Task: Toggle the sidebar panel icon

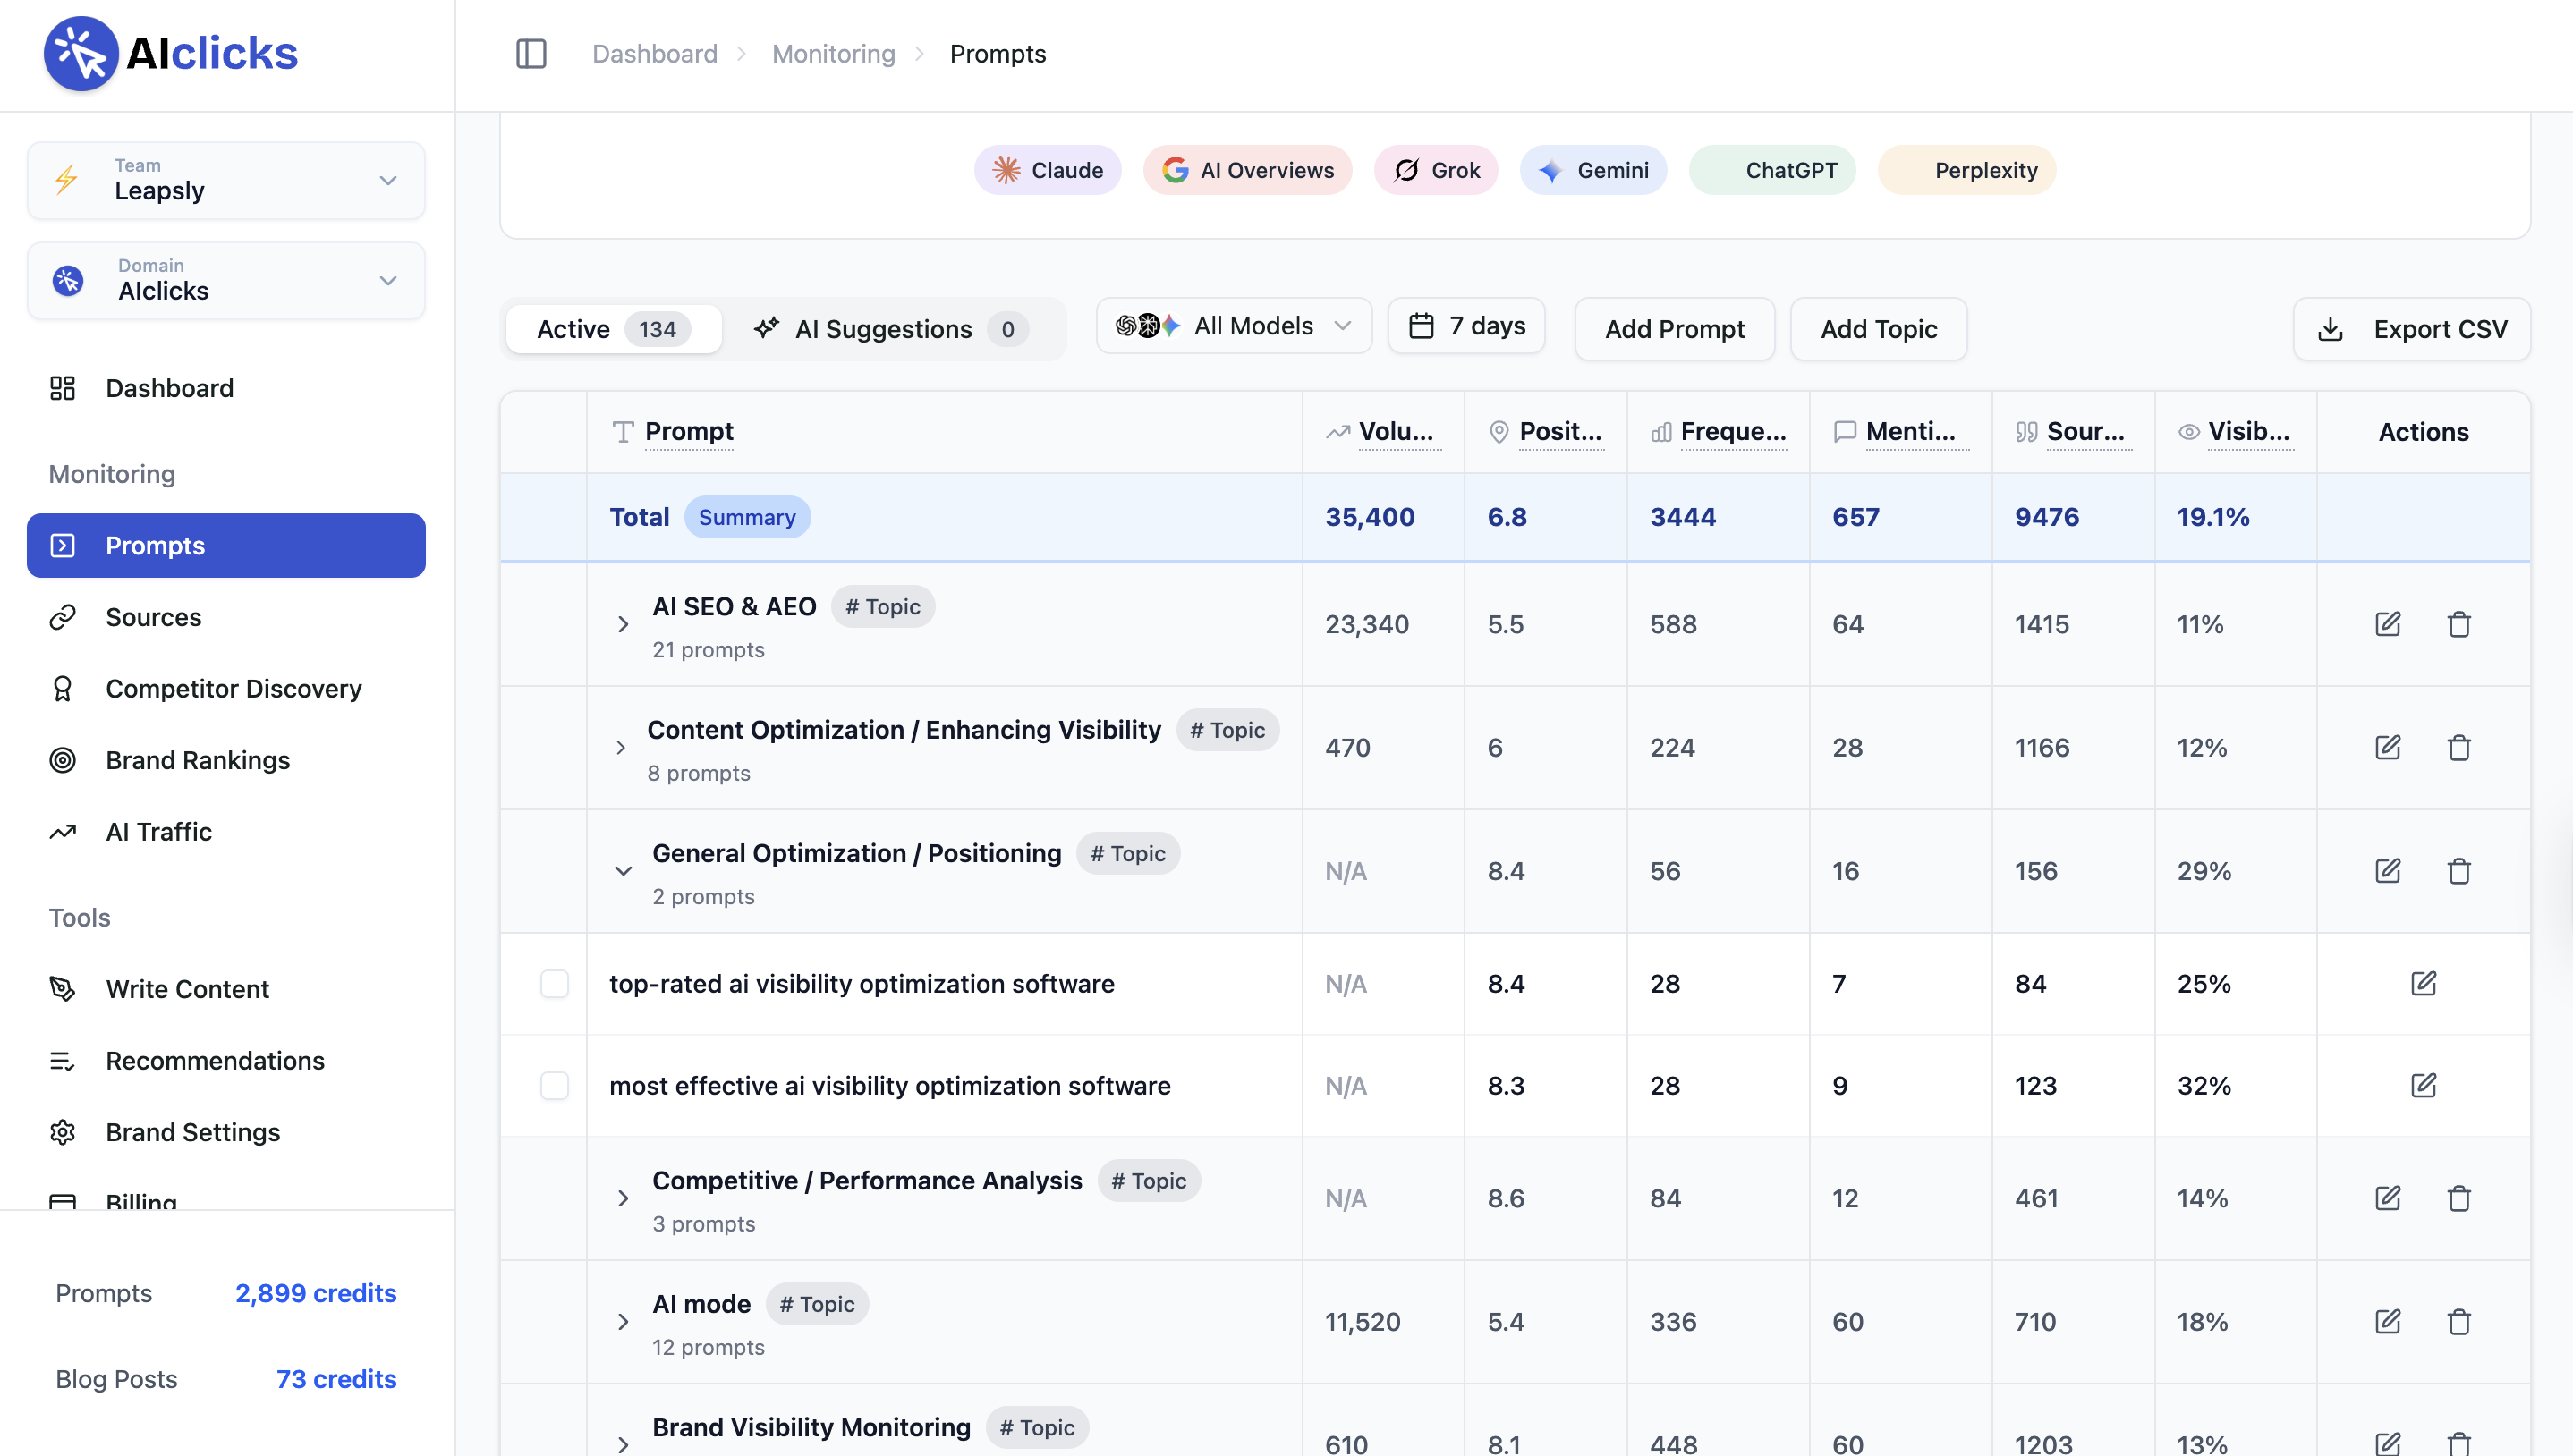Action: coord(531,54)
